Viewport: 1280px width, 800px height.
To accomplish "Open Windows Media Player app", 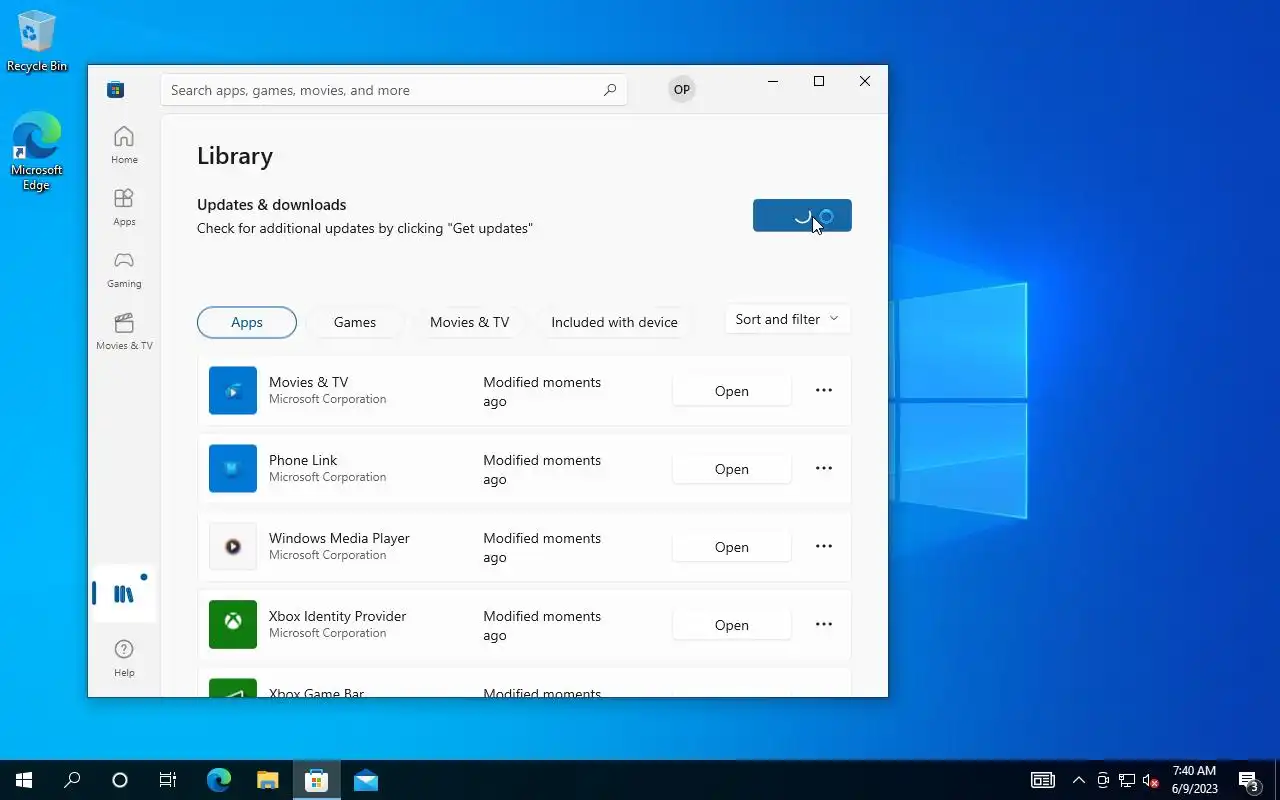I will (x=732, y=547).
